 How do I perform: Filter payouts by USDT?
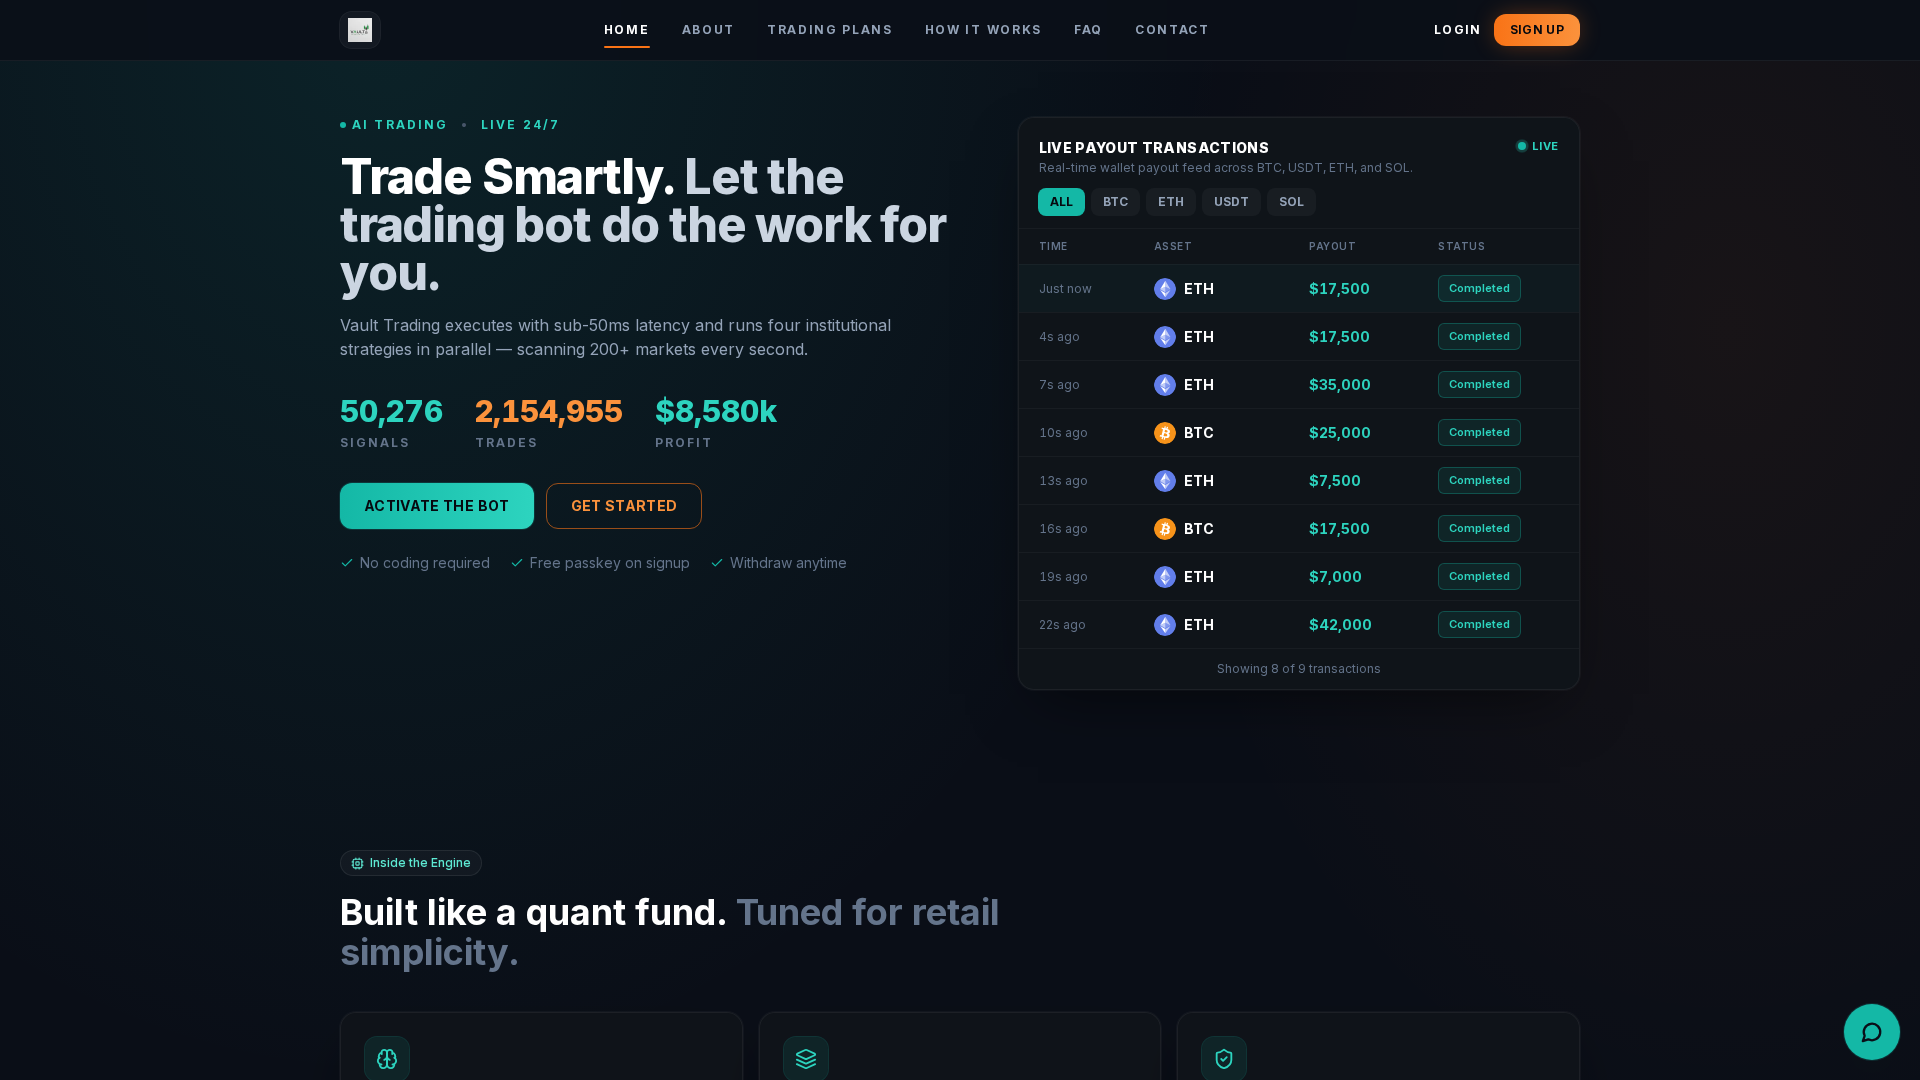tap(1231, 202)
